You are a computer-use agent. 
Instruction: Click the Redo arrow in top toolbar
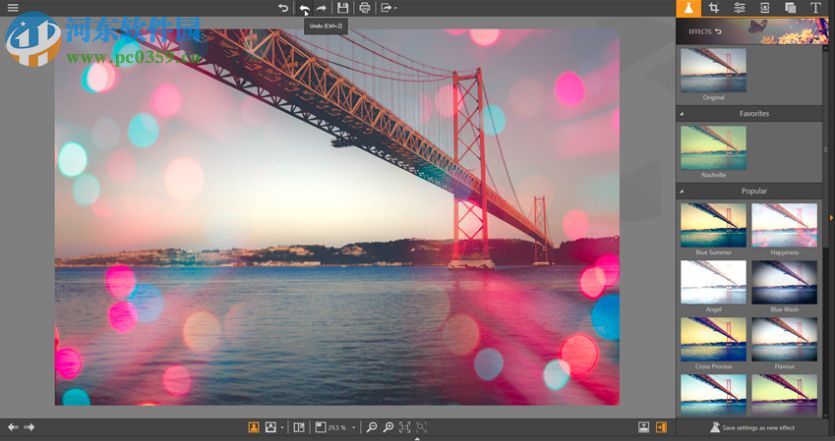(321, 8)
